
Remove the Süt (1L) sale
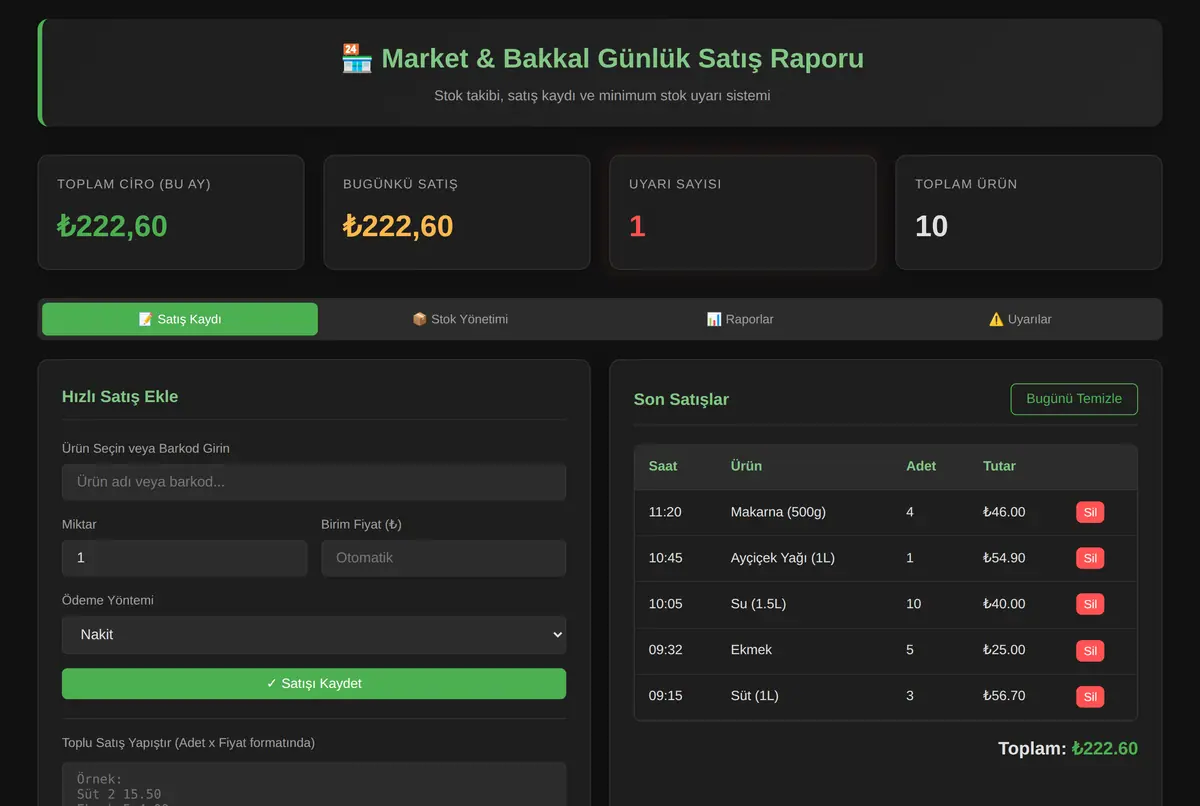pyautogui.click(x=1090, y=697)
